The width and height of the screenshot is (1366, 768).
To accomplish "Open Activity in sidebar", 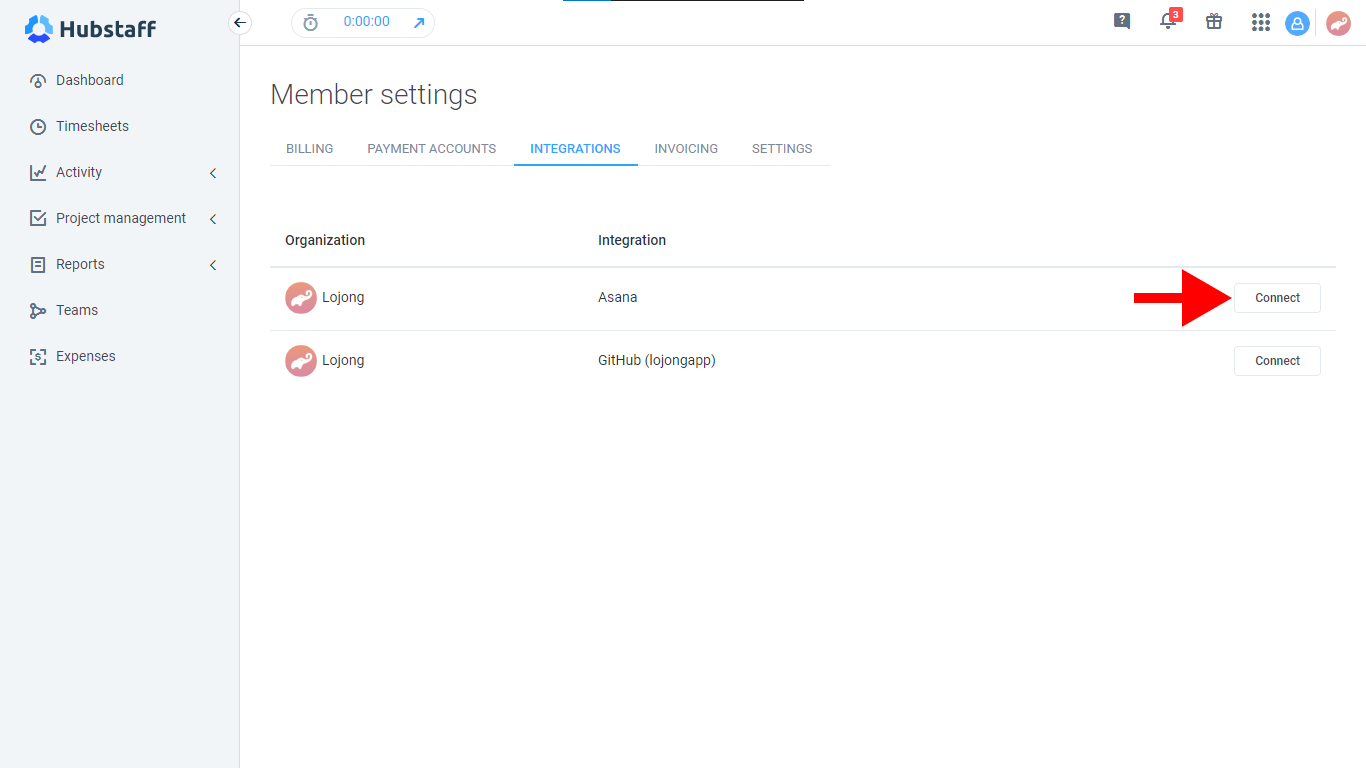I will [79, 172].
